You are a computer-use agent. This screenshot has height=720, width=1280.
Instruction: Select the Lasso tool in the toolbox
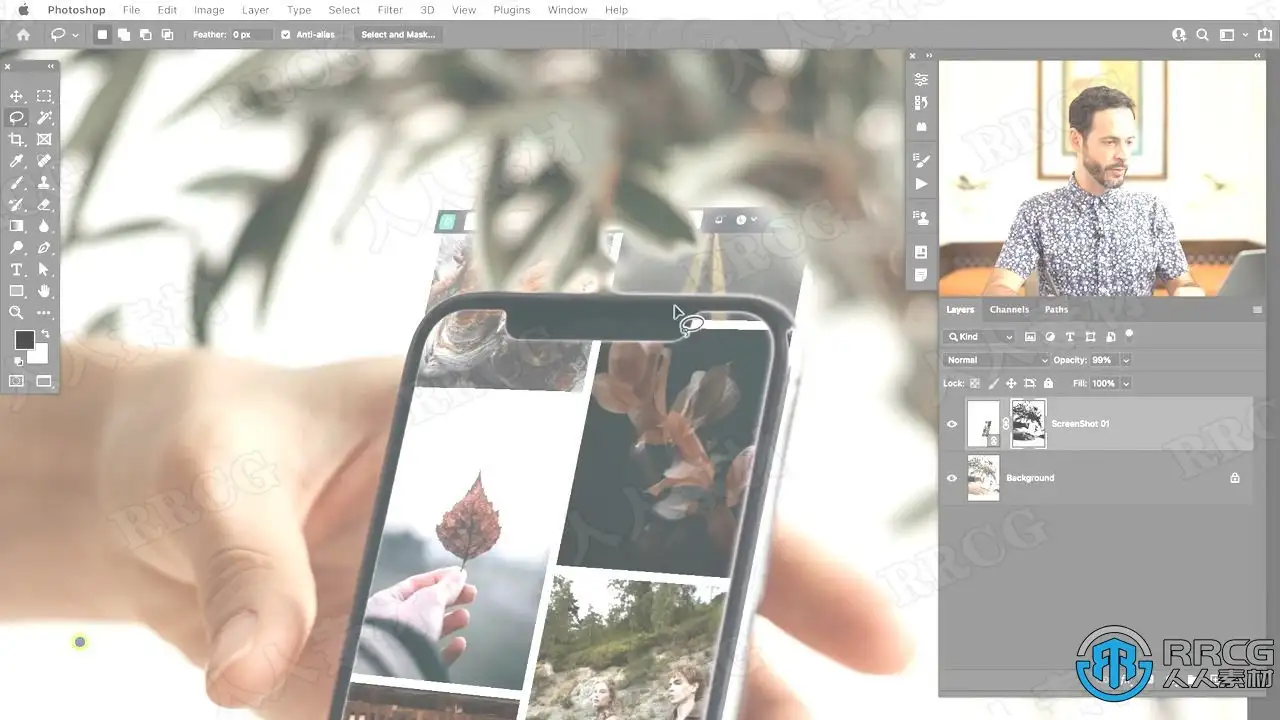pos(17,118)
